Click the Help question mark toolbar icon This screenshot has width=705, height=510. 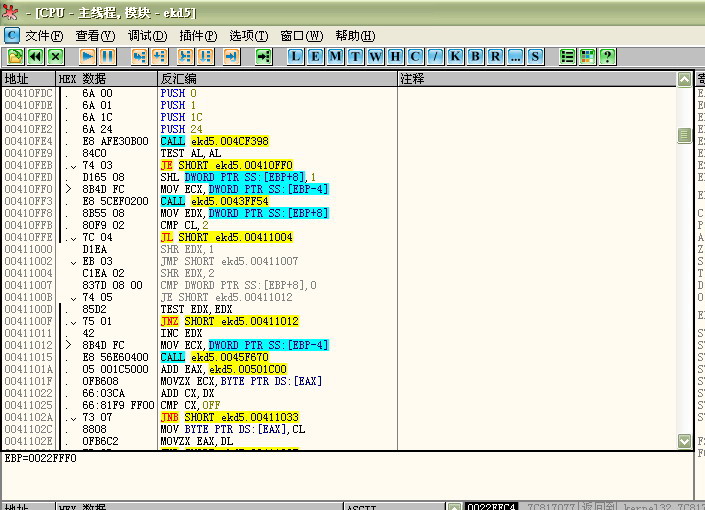pyautogui.click(x=607, y=56)
